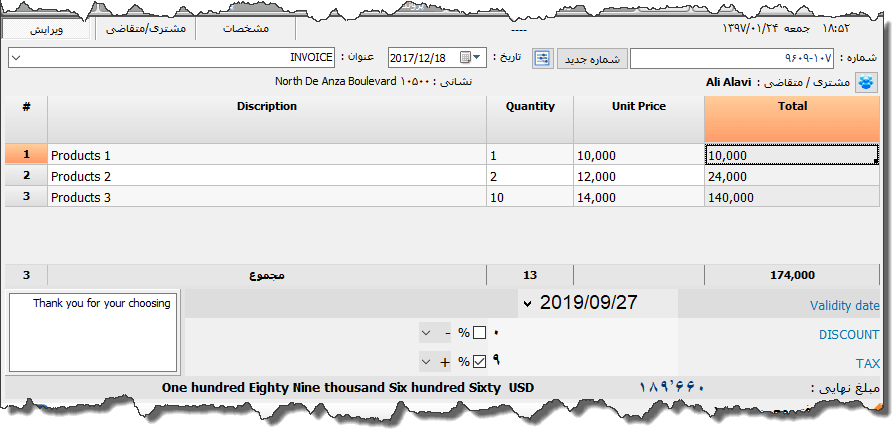This screenshot has width=892, height=429.
Task: Open the calendar picker in date field
Action: point(465,57)
